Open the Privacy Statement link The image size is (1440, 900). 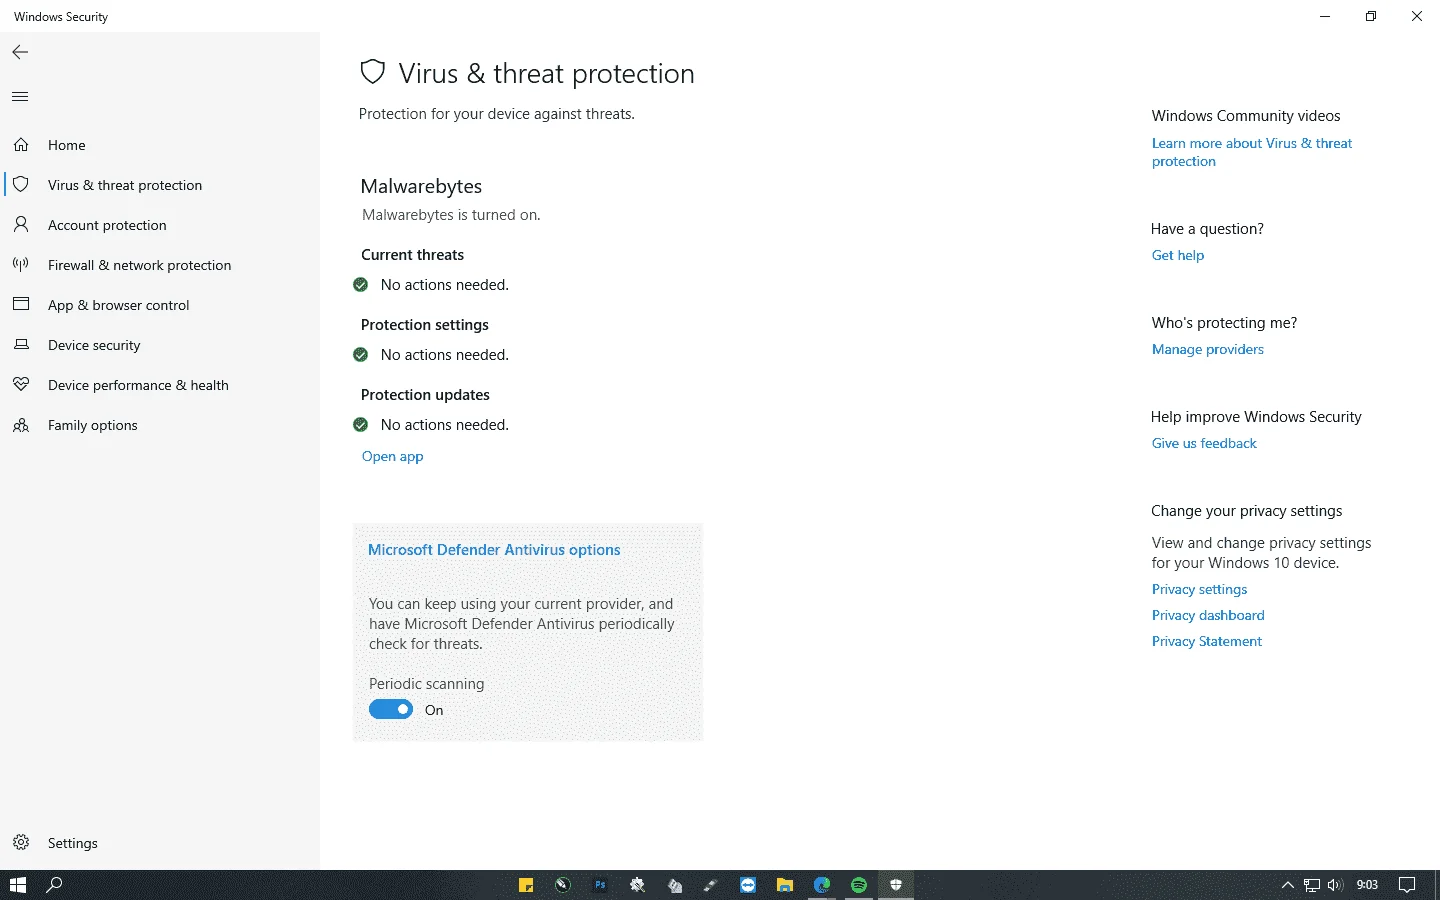(x=1206, y=641)
